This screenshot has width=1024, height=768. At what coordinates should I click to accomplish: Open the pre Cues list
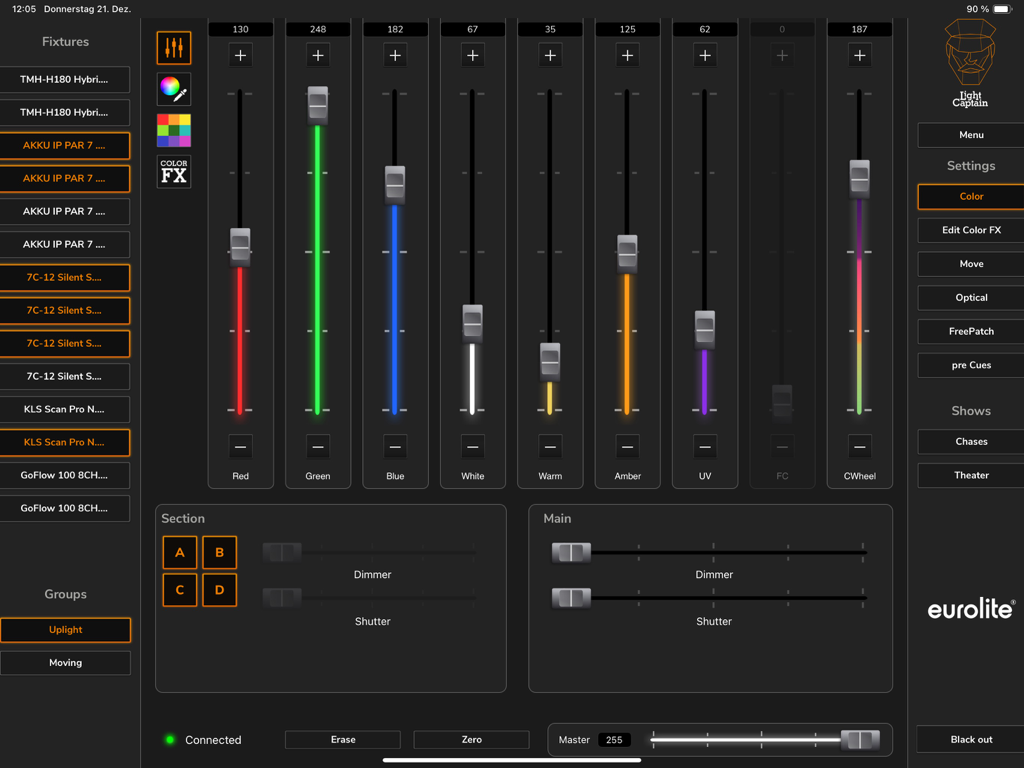pyautogui.click(x=969, y=364)
